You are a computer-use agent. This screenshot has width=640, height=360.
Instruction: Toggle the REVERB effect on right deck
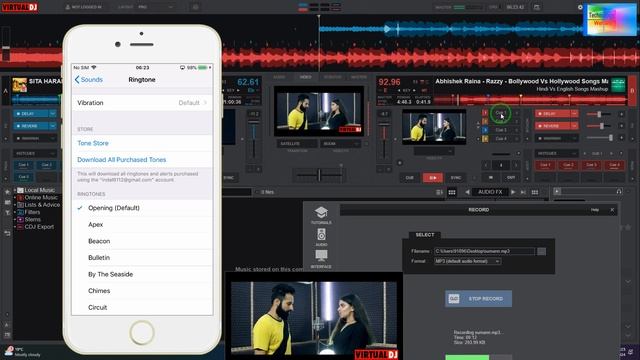(552, 126)
